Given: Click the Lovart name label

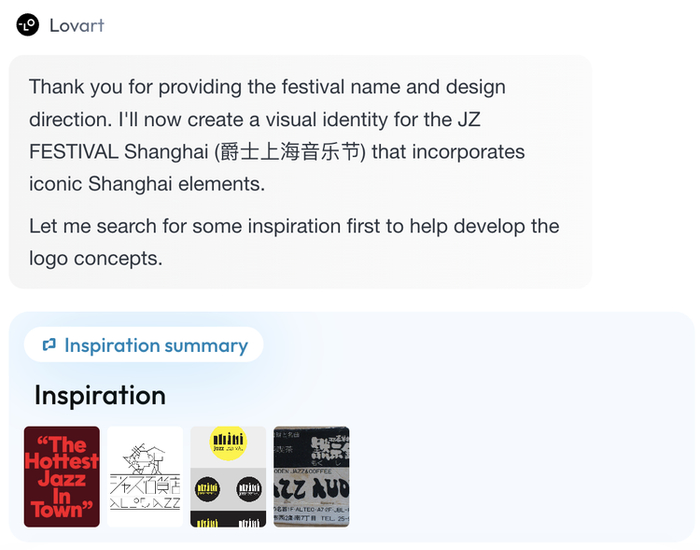Looking at the screenshot, I should pyautogui.click(x=77, y=25).
